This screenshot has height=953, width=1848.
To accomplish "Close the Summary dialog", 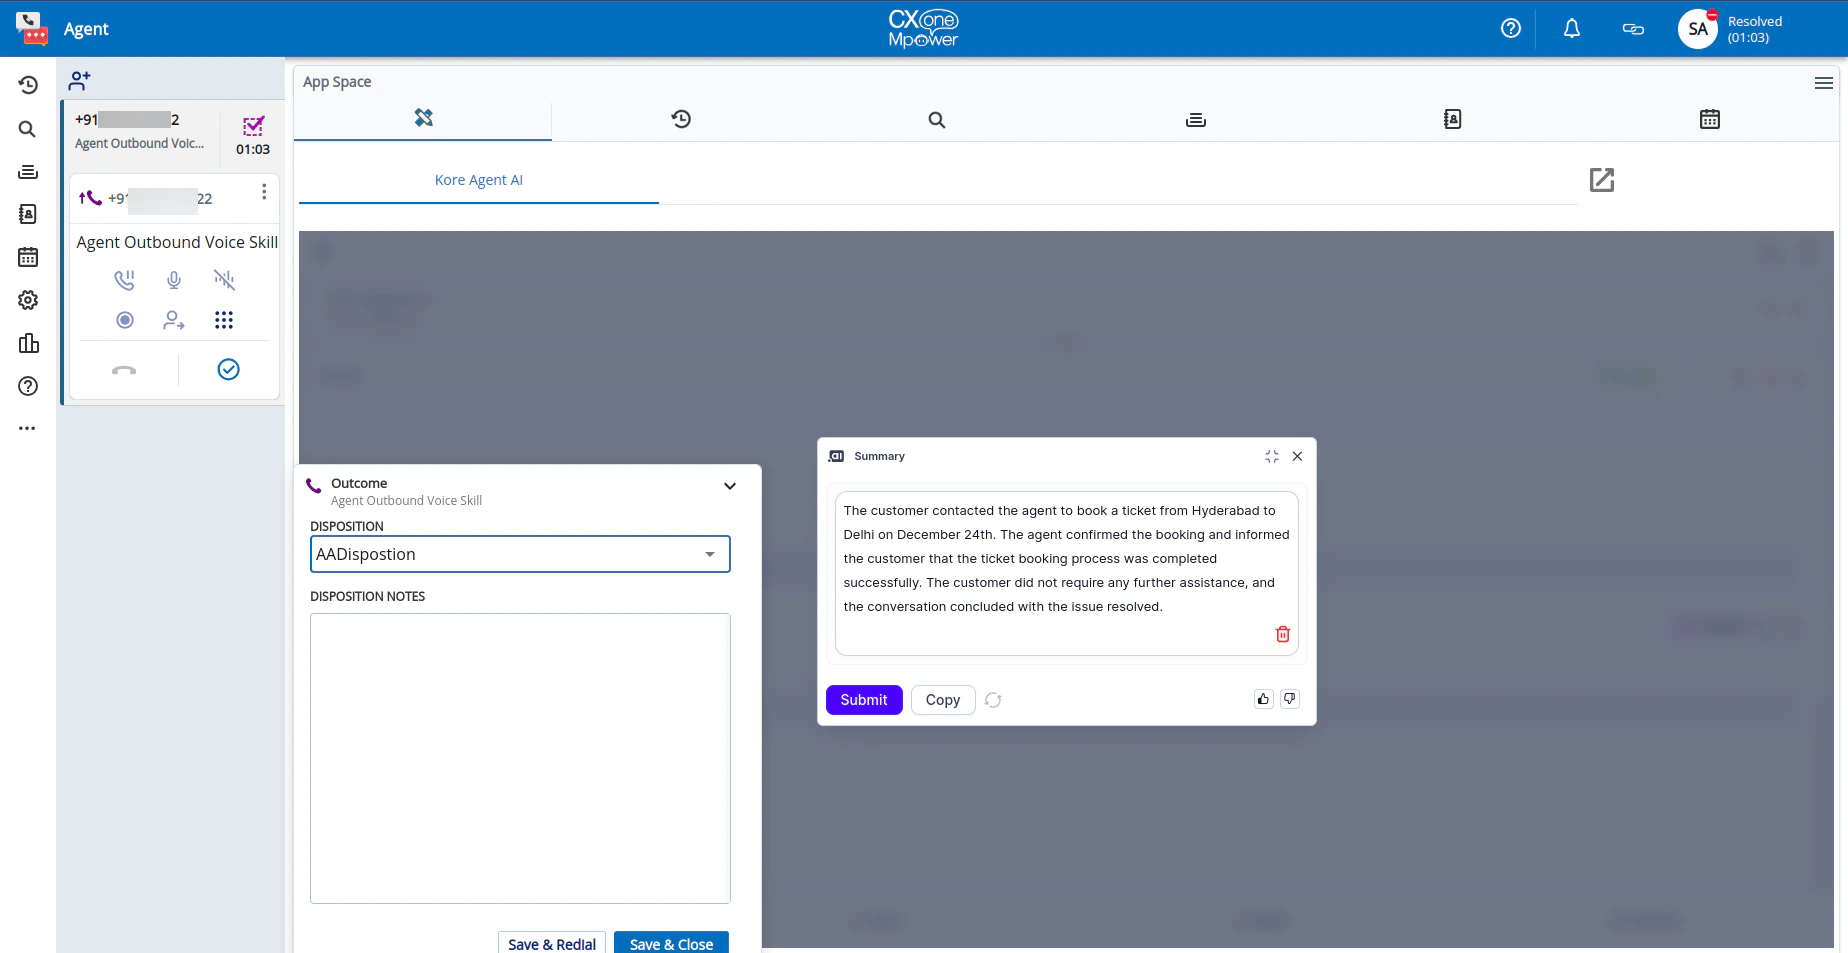I will [x=1297, y=456].
